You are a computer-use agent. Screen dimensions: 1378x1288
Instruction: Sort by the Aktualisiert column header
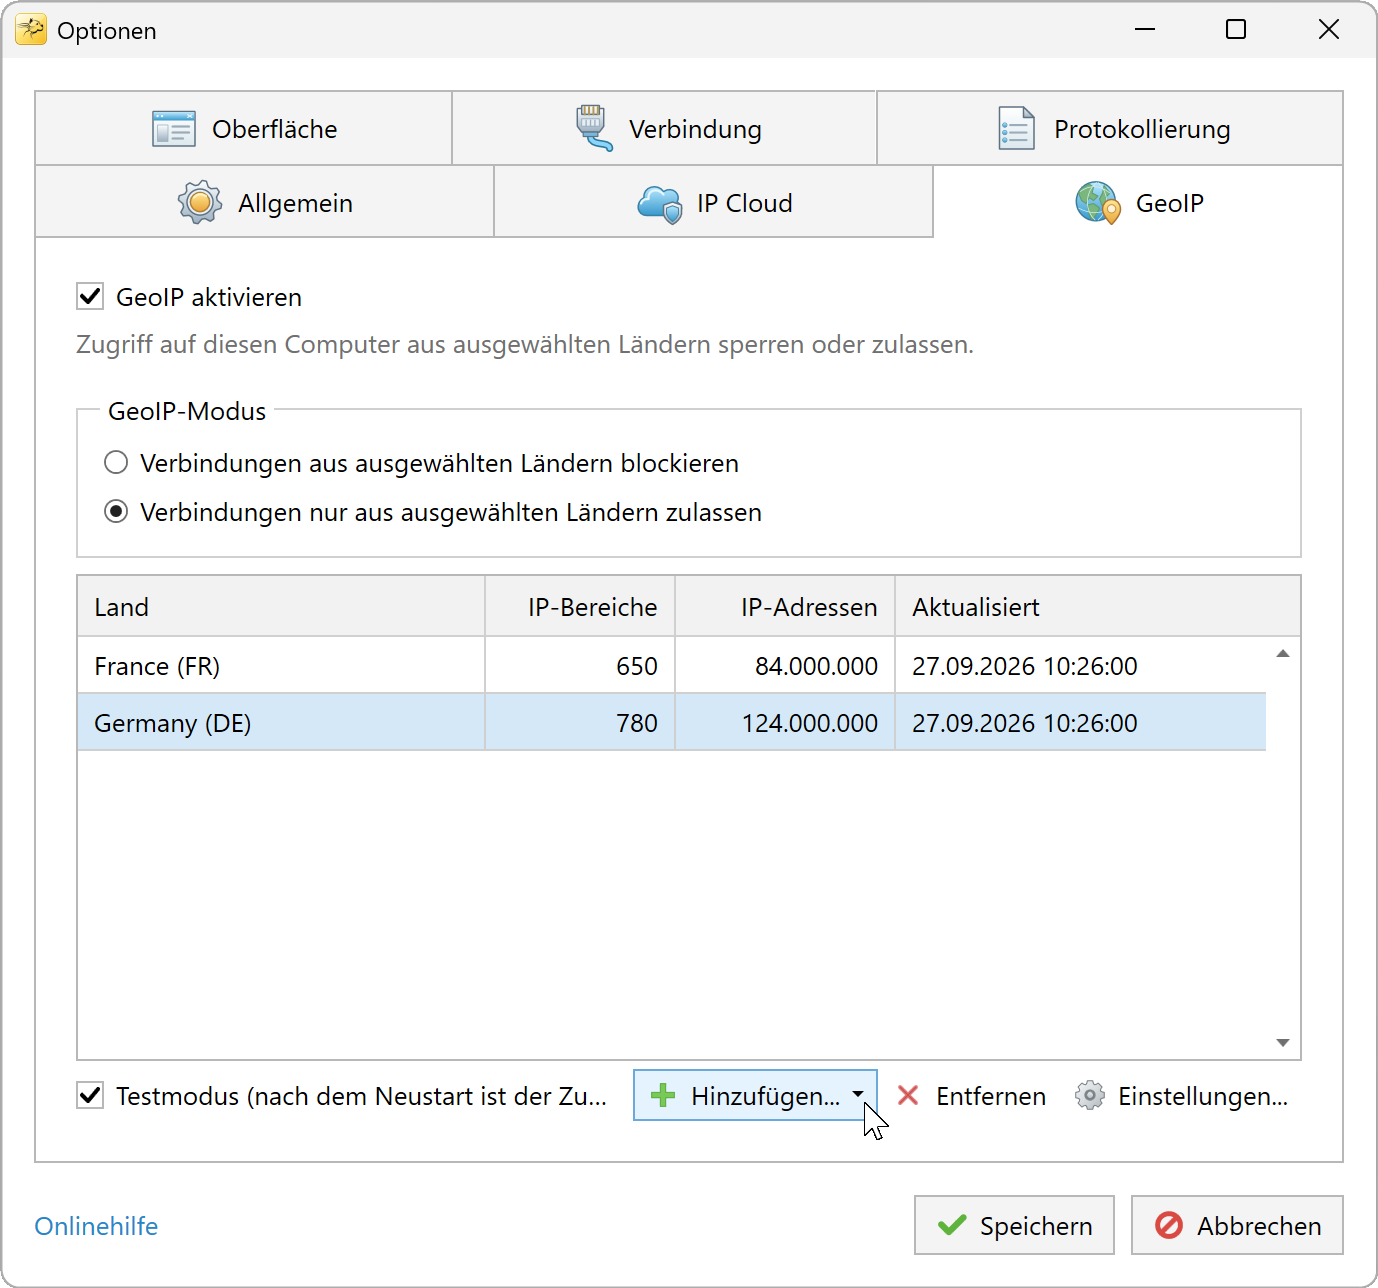point(1098,607)
